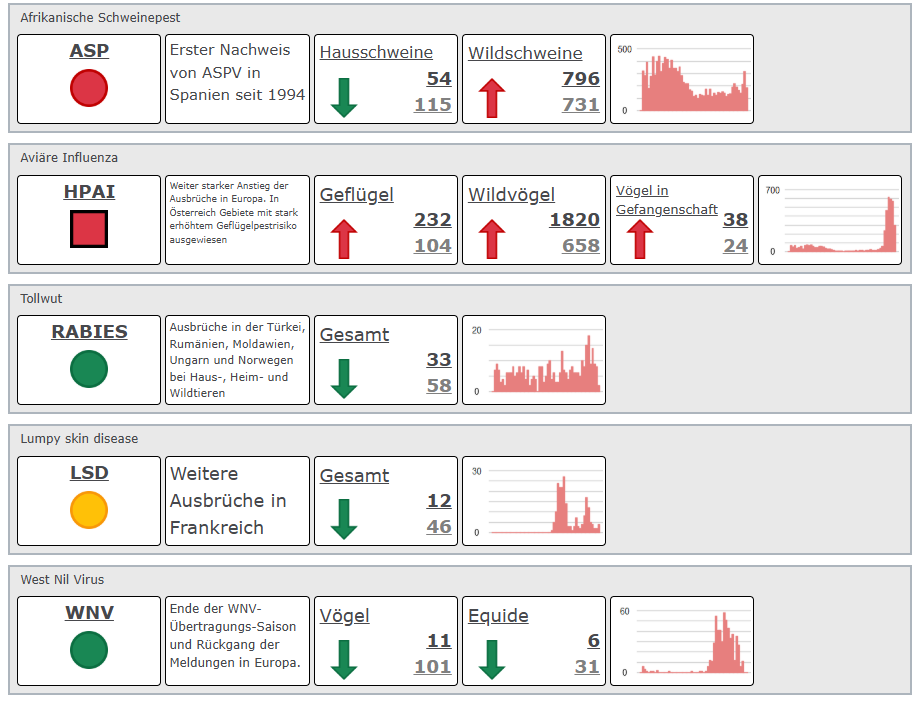Click the red up arrow for Geflügel
The image size is (921, 701).
tap(344, 240)
